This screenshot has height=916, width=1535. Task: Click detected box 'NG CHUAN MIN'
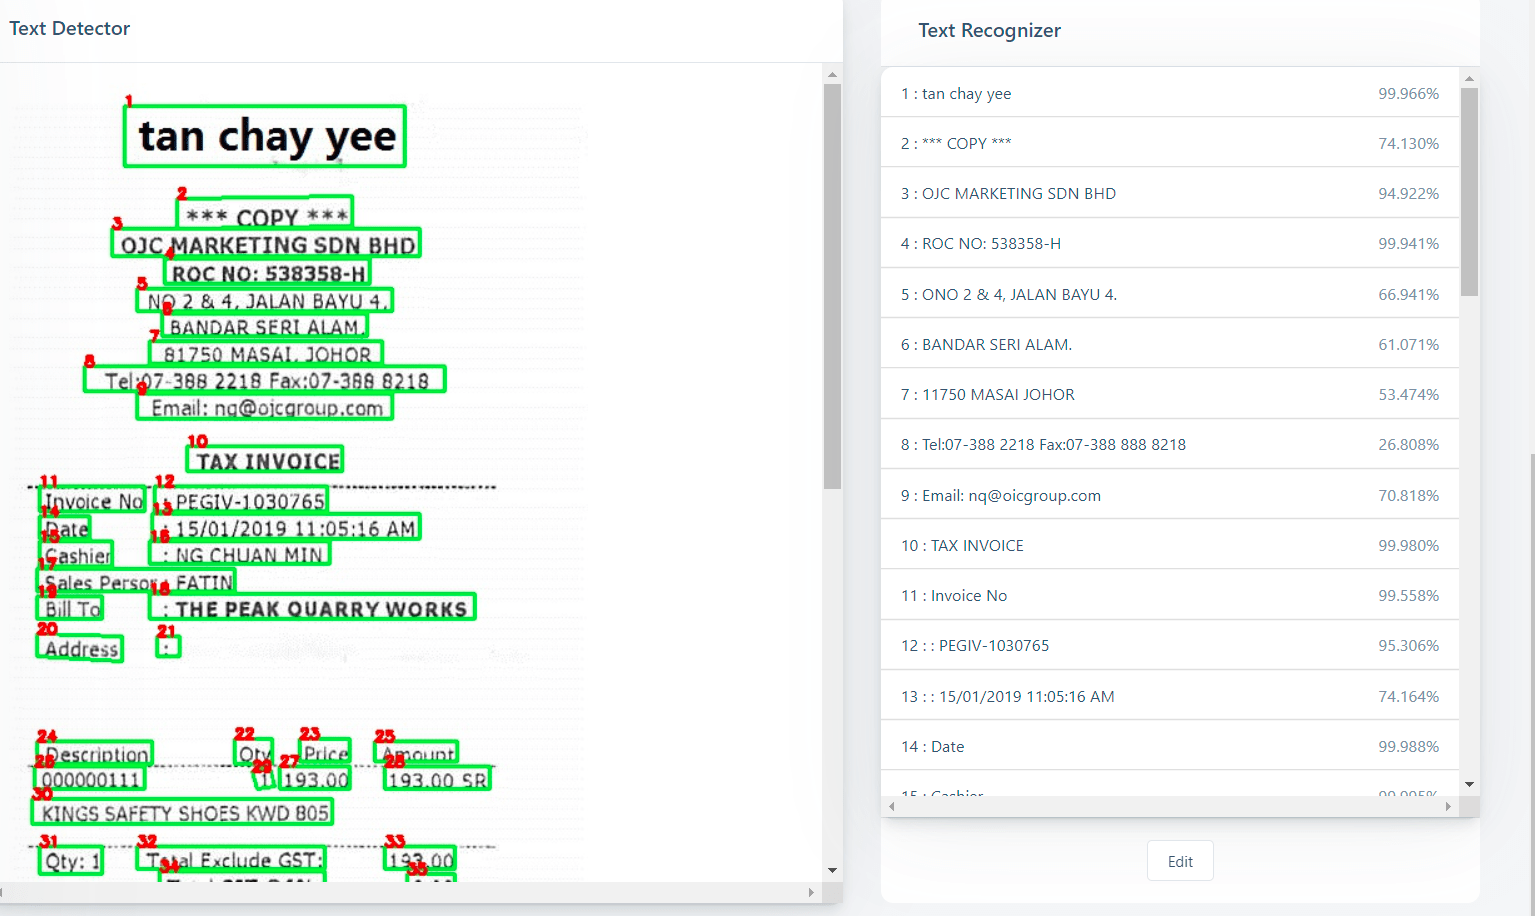240,553
